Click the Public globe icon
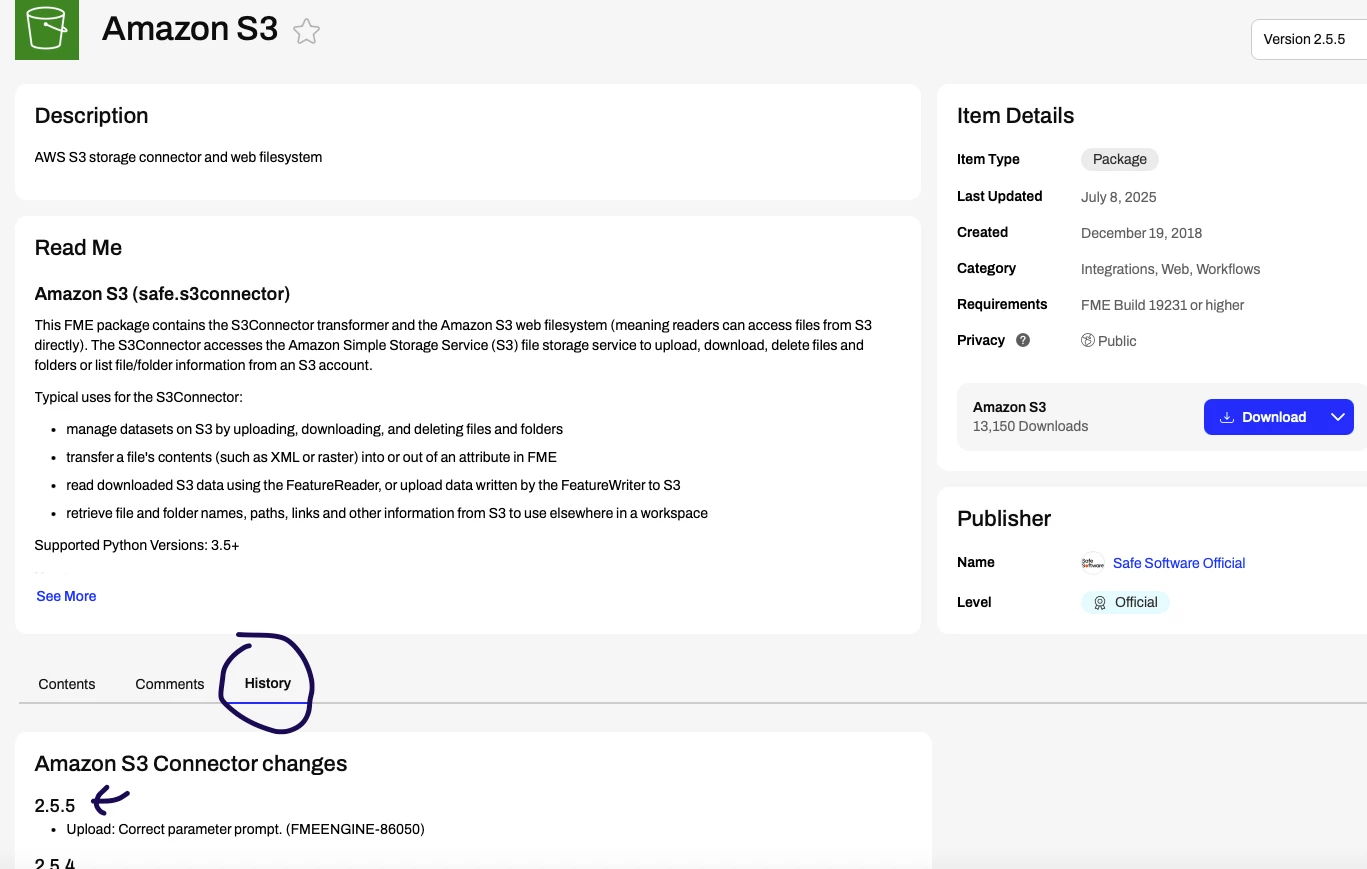Image resolution: width=1367 pixels, height=869 pixels. [1088, 341]
